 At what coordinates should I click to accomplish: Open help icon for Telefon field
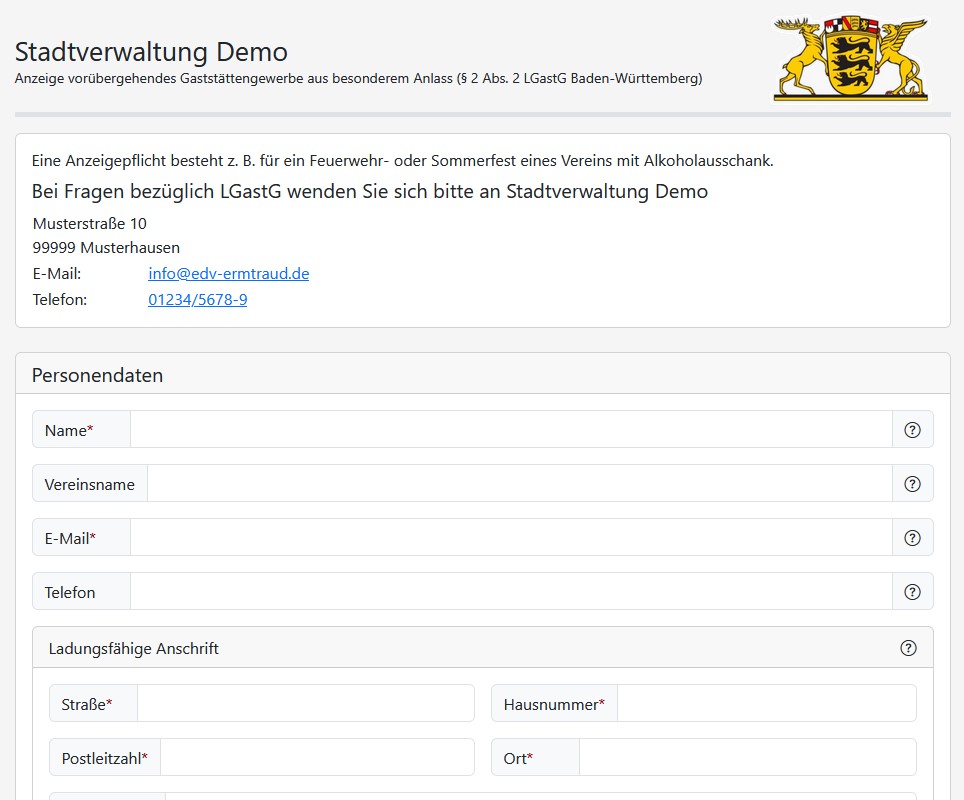(x=912, y=592)
